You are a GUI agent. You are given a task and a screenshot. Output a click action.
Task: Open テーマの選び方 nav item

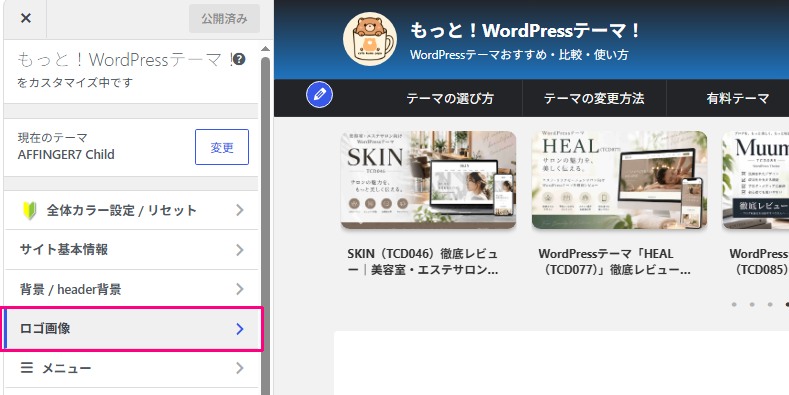click(x=450, y=98)
